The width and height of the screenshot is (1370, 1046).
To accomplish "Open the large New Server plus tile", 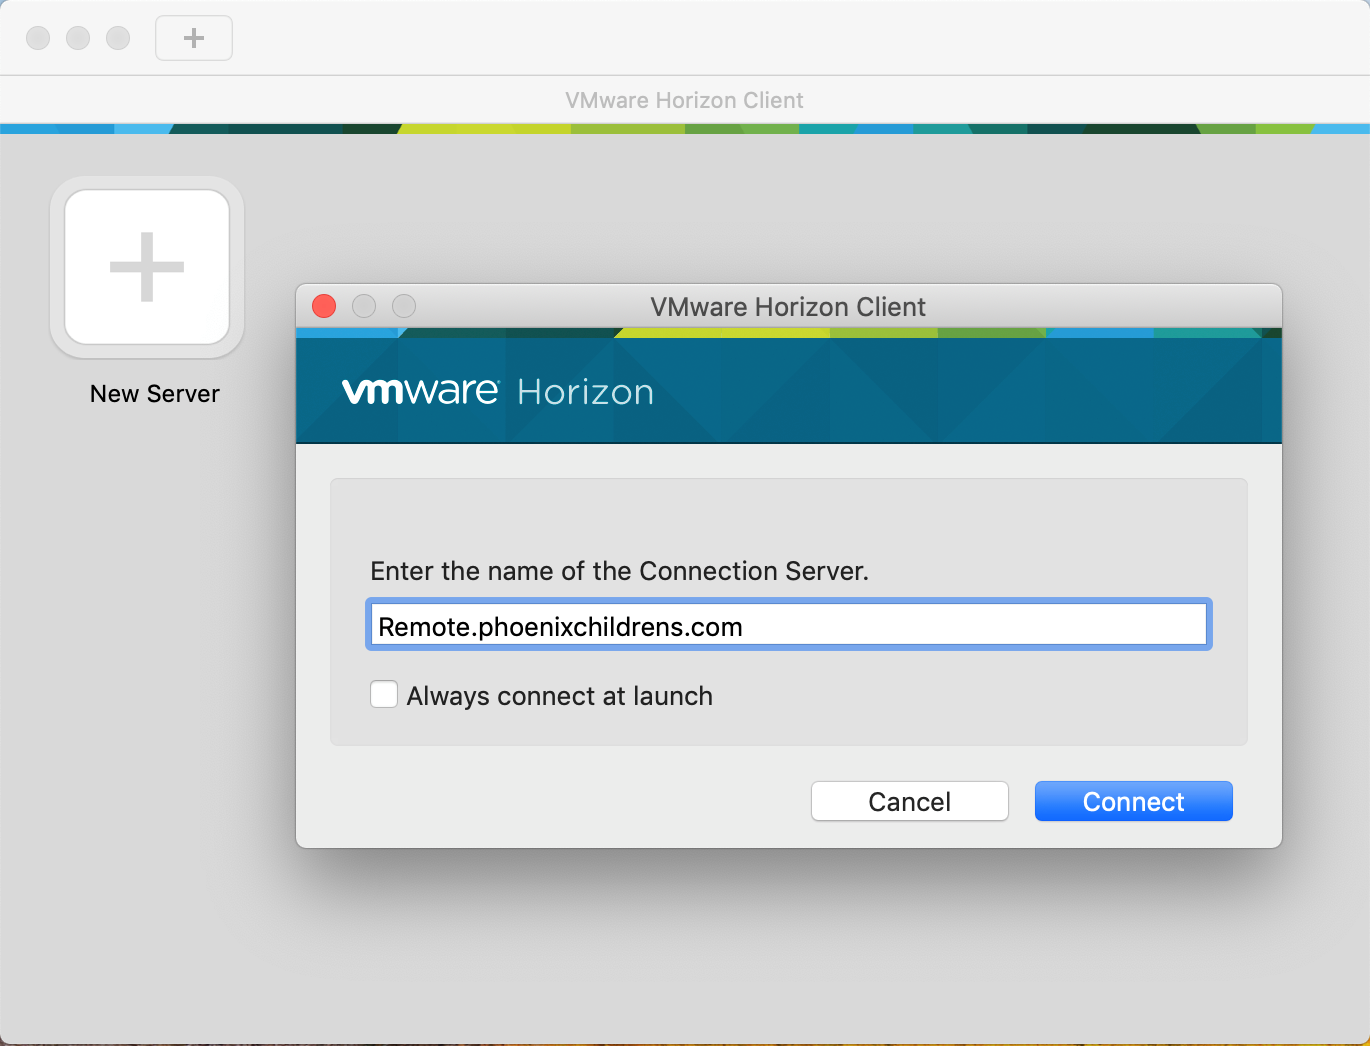I will click(x=147, y=267).
